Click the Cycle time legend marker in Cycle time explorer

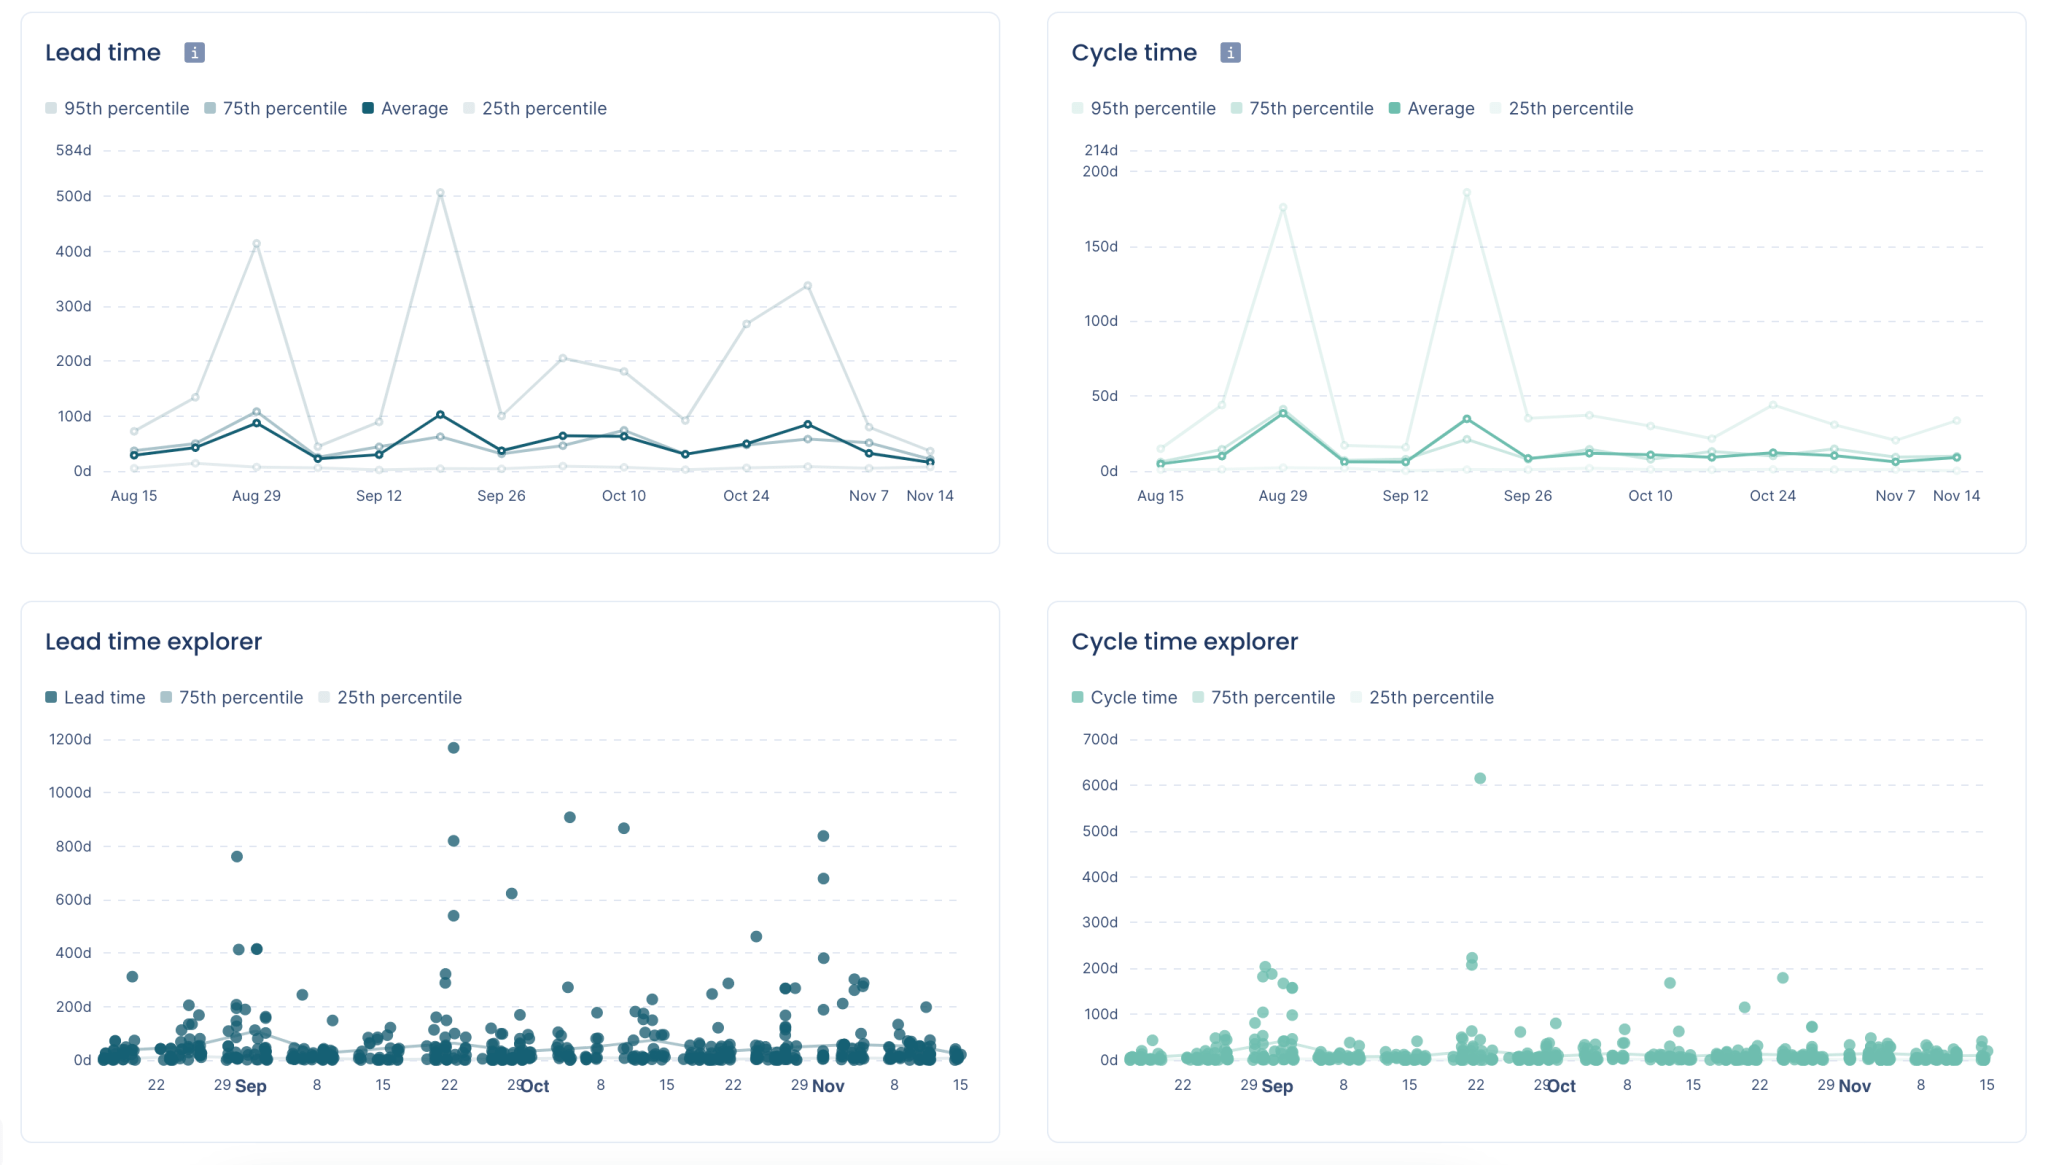(x=1077, y=697)
